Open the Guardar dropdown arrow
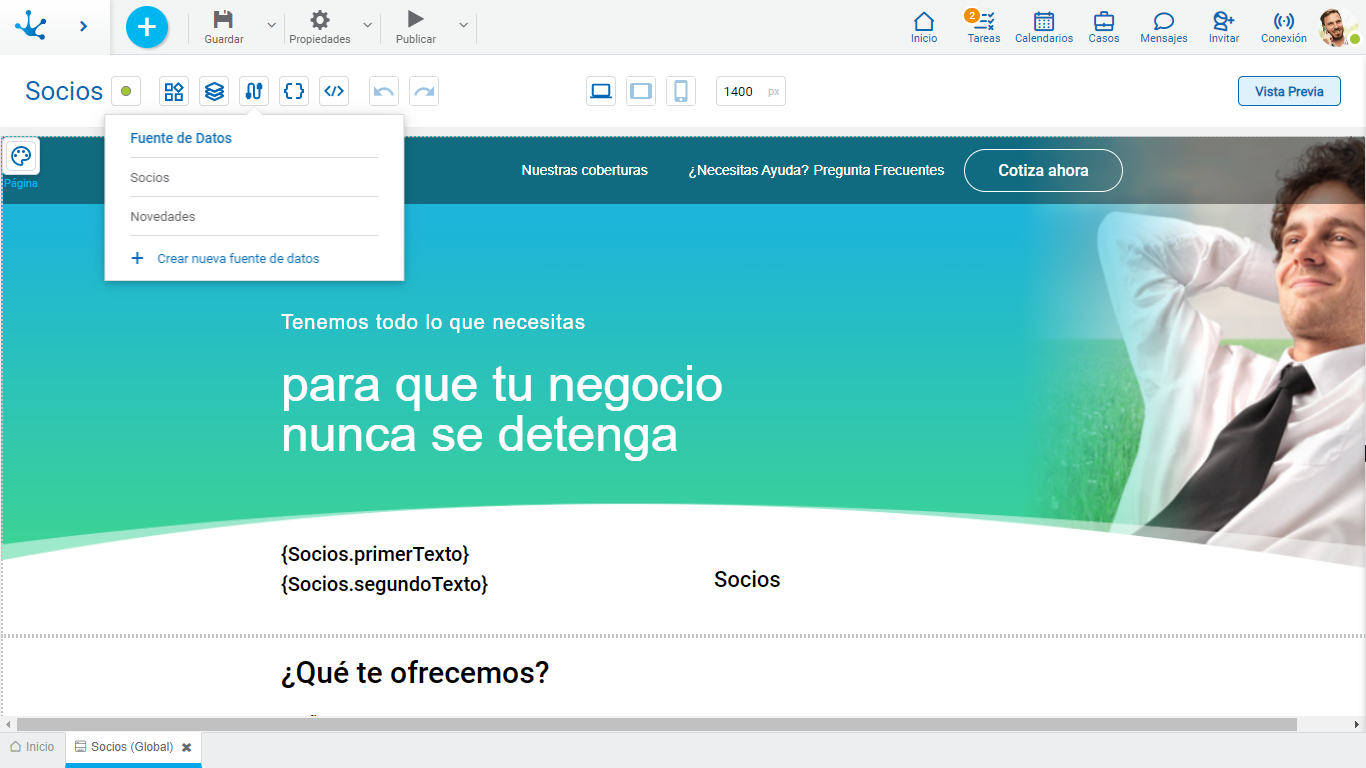Viewport: 1366px width, 768px height. coord(271,25)
